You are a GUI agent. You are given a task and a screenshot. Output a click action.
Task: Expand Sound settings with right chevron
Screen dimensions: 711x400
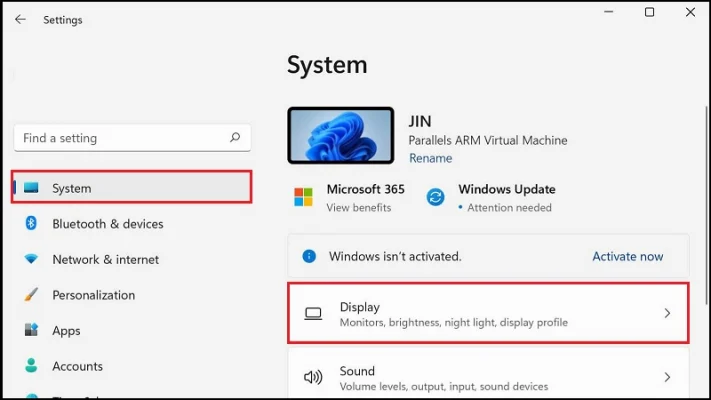coord(667,377)
